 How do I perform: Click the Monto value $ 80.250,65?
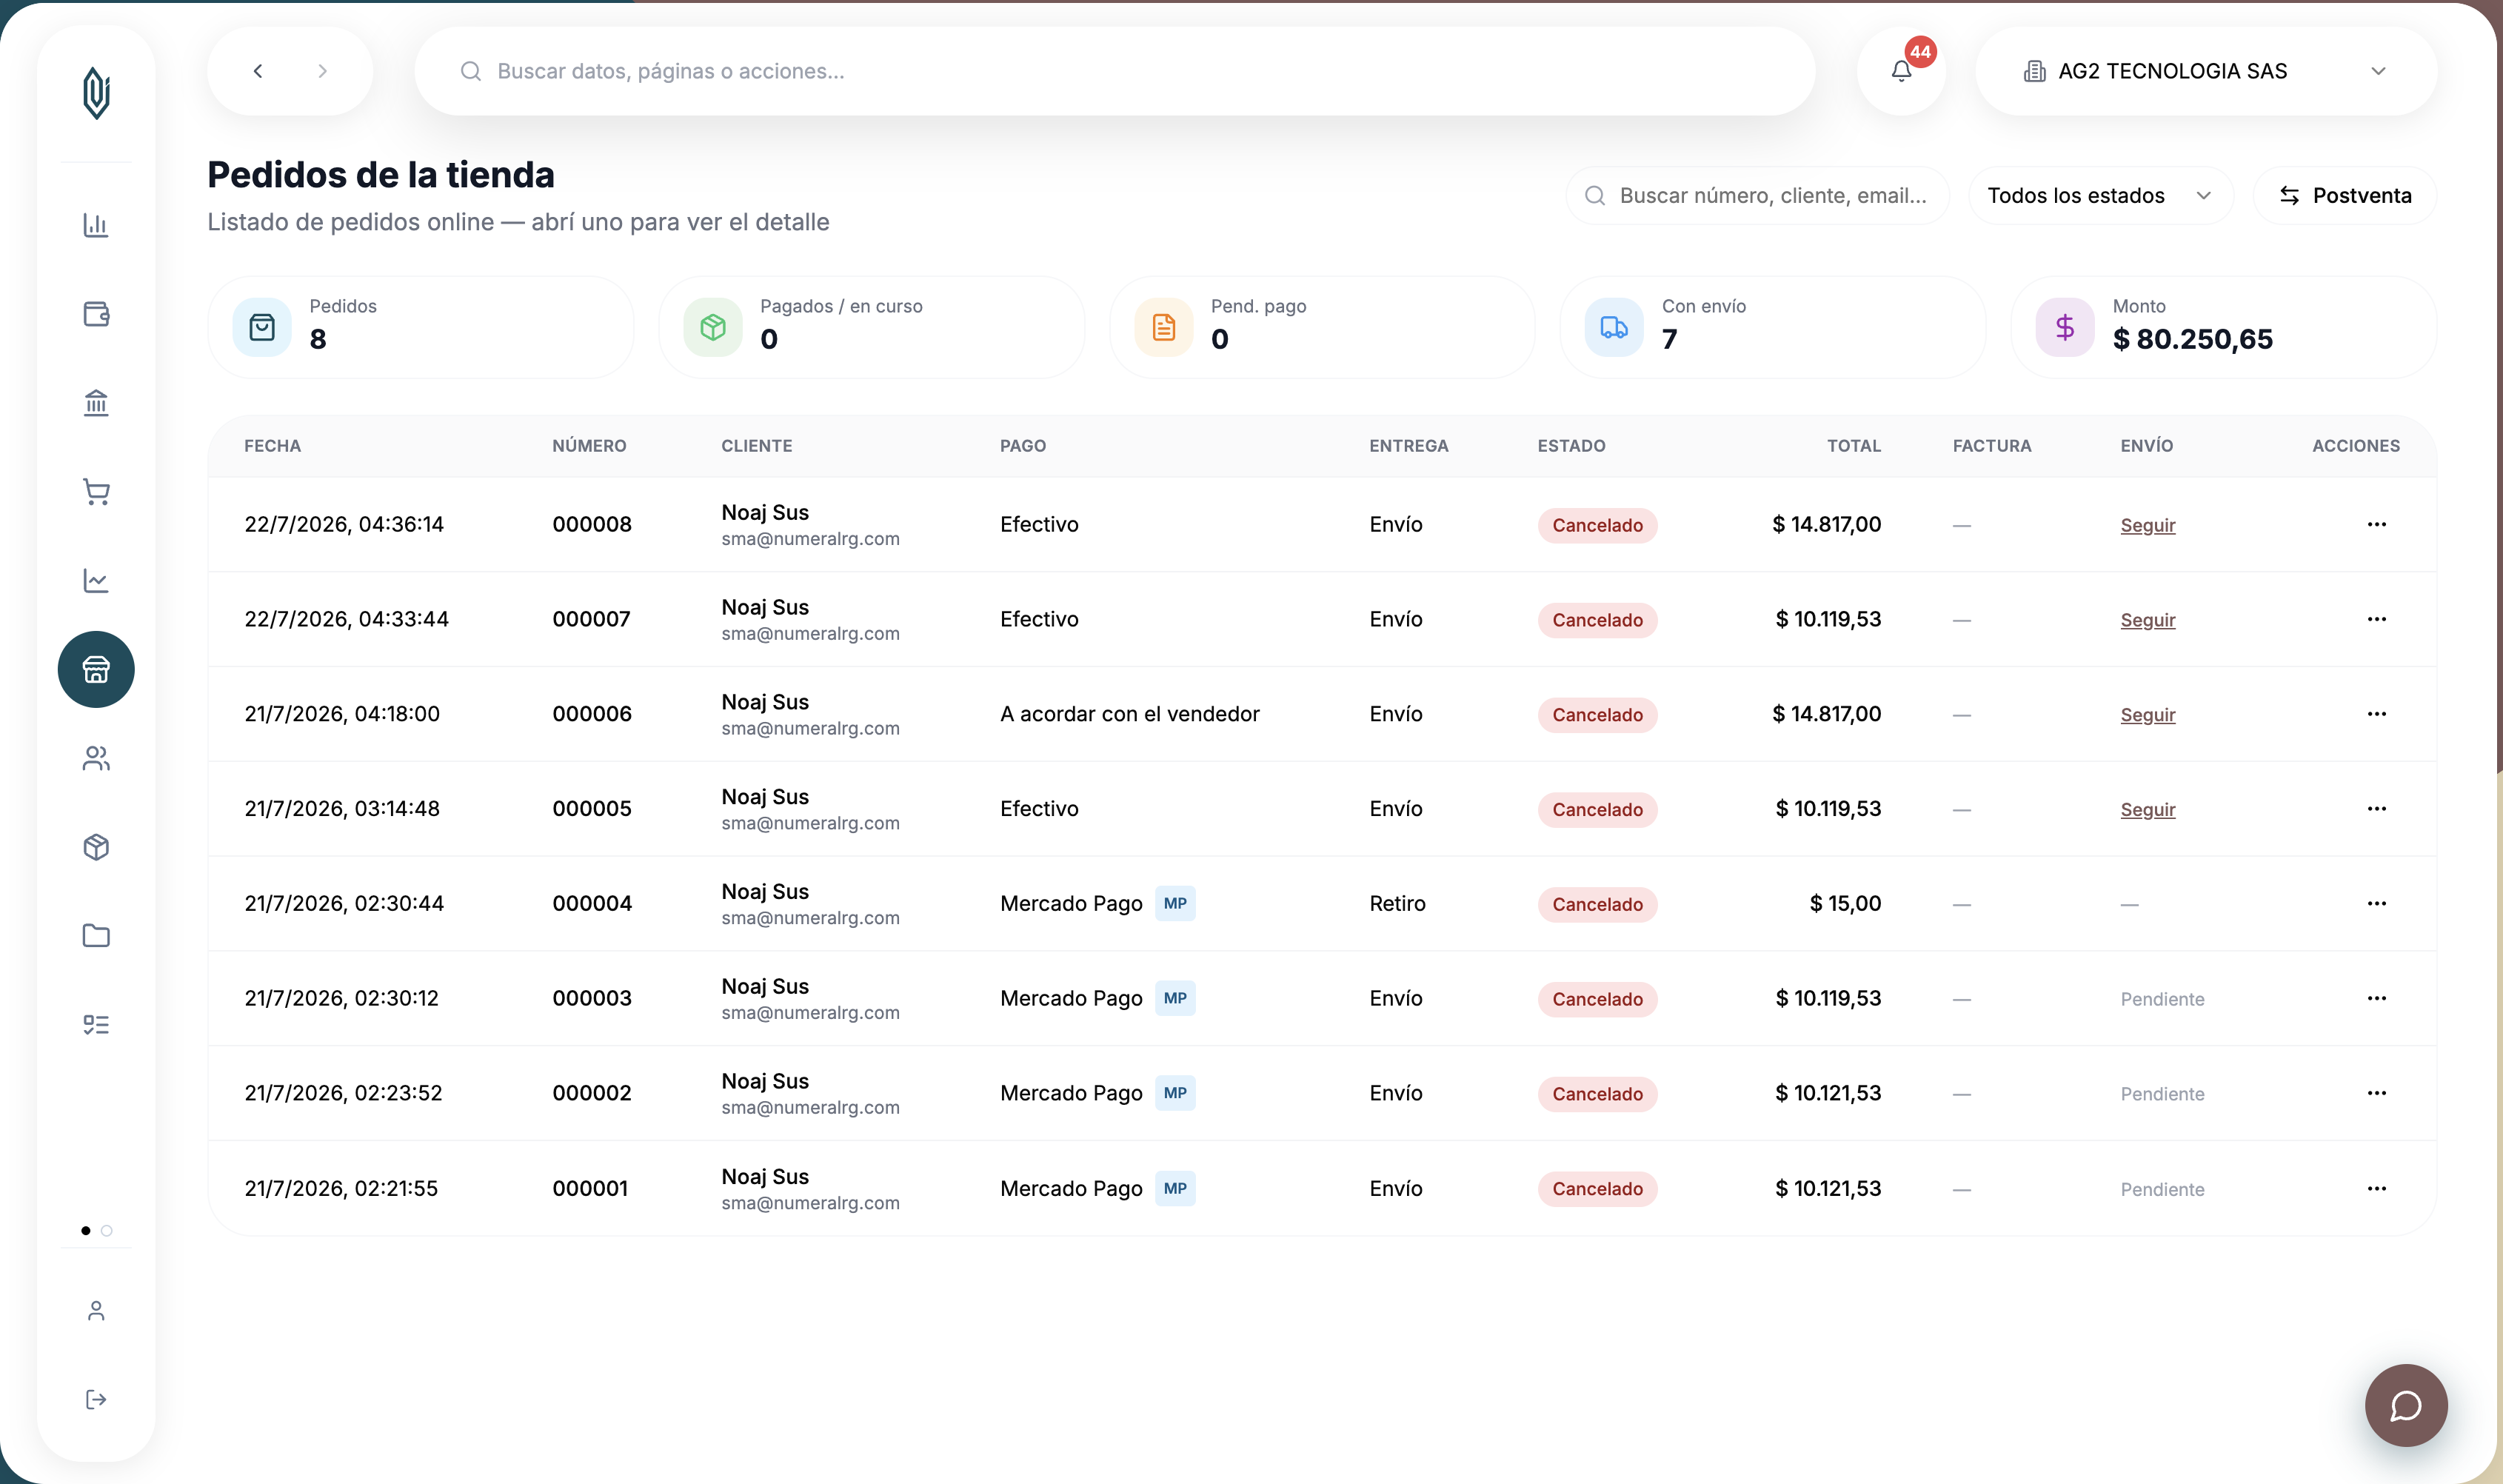tap(2192, 339)
